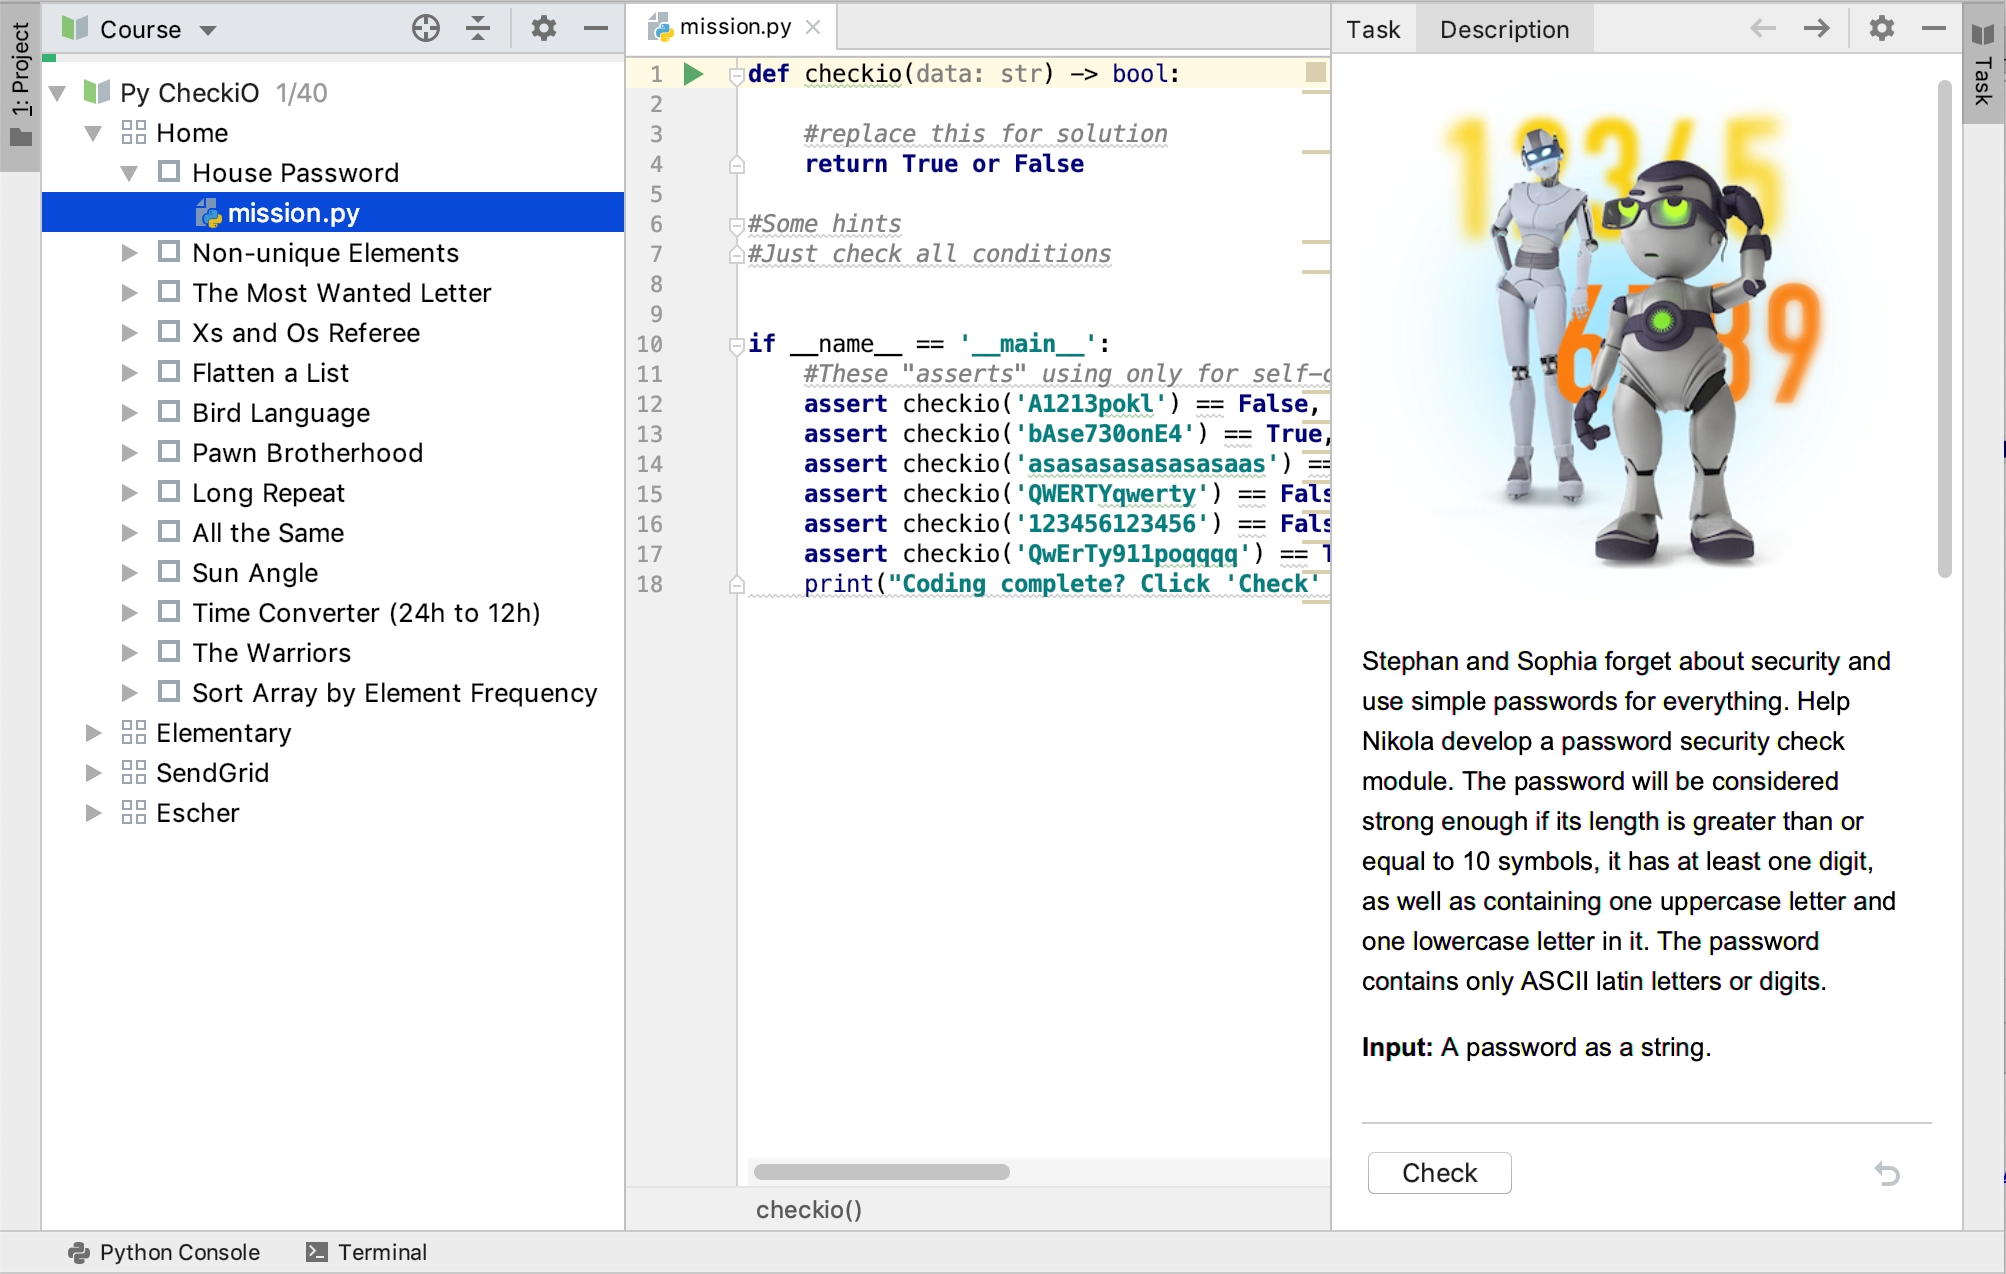
Task: Expand the House Password tree item
Action: [129, 171]
